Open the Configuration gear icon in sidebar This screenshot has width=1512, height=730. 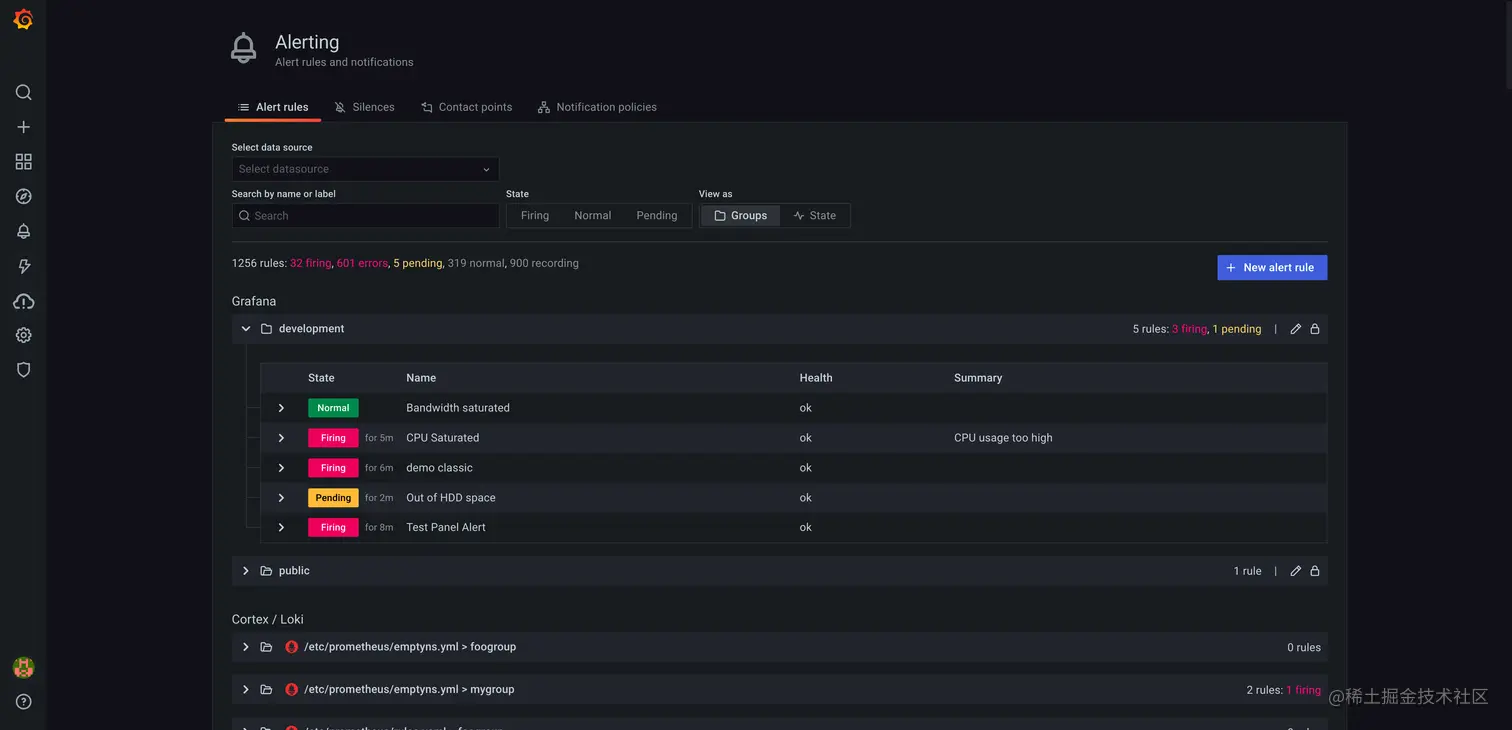(23, 335)
